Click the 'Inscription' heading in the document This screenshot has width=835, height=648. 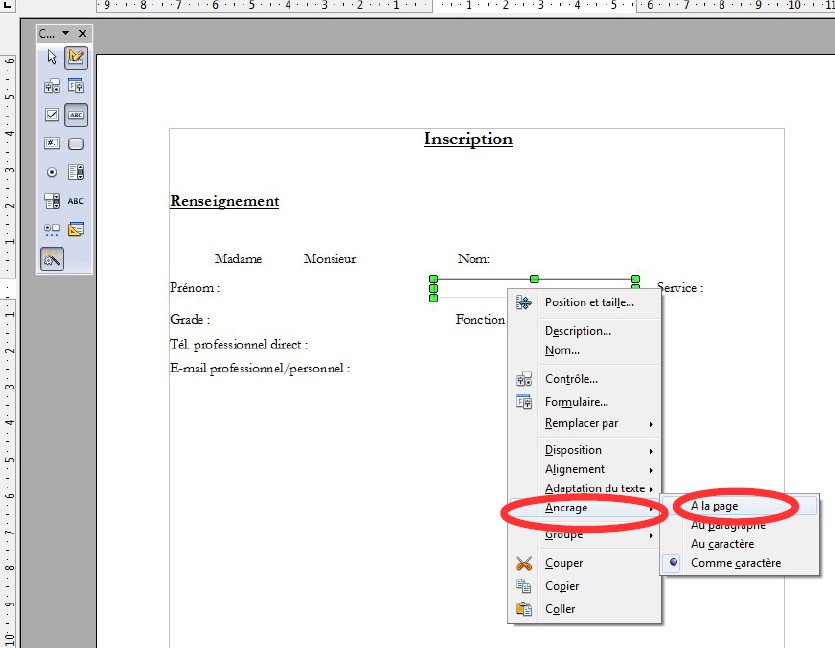pyautogui.click(x=468, y=139)
